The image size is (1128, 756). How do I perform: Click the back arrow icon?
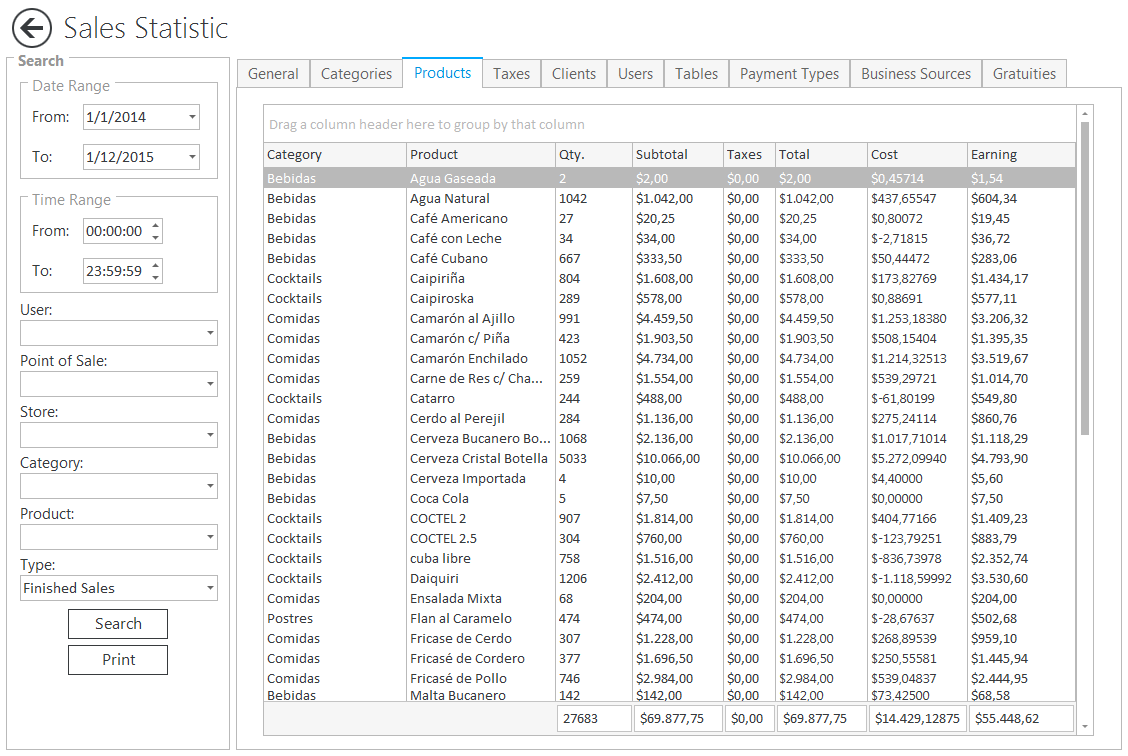click(32, 28)
